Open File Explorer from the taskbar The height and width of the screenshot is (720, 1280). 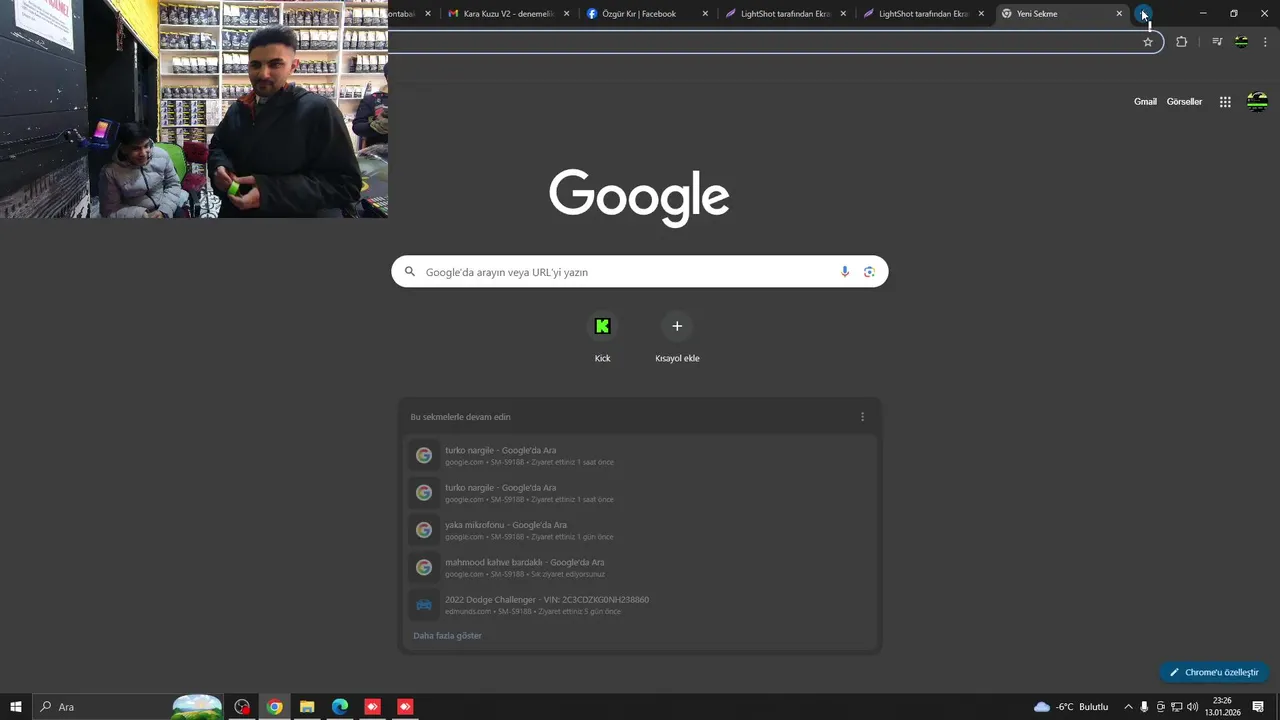307,707
